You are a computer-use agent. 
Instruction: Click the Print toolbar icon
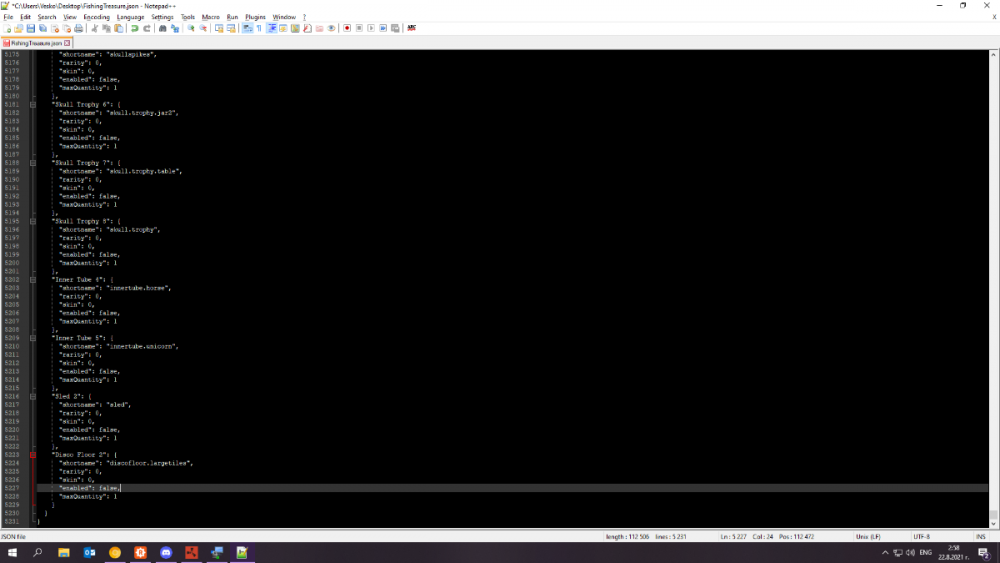pos(78,28)
